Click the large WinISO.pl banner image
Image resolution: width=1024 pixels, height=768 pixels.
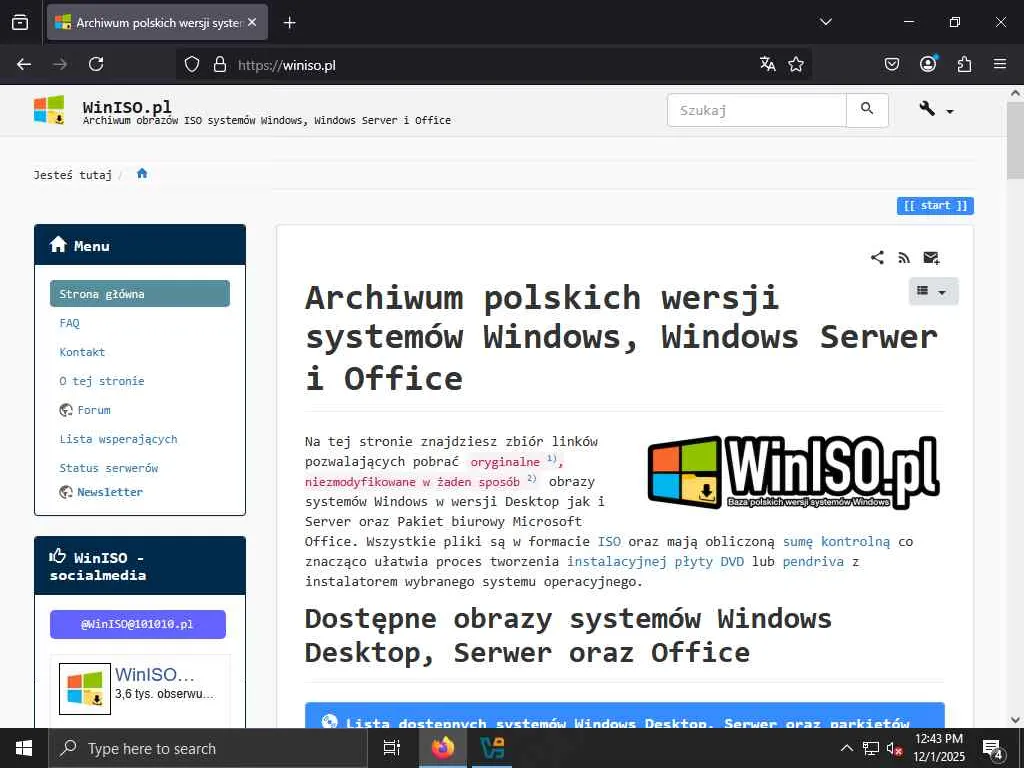pos(794,472)
